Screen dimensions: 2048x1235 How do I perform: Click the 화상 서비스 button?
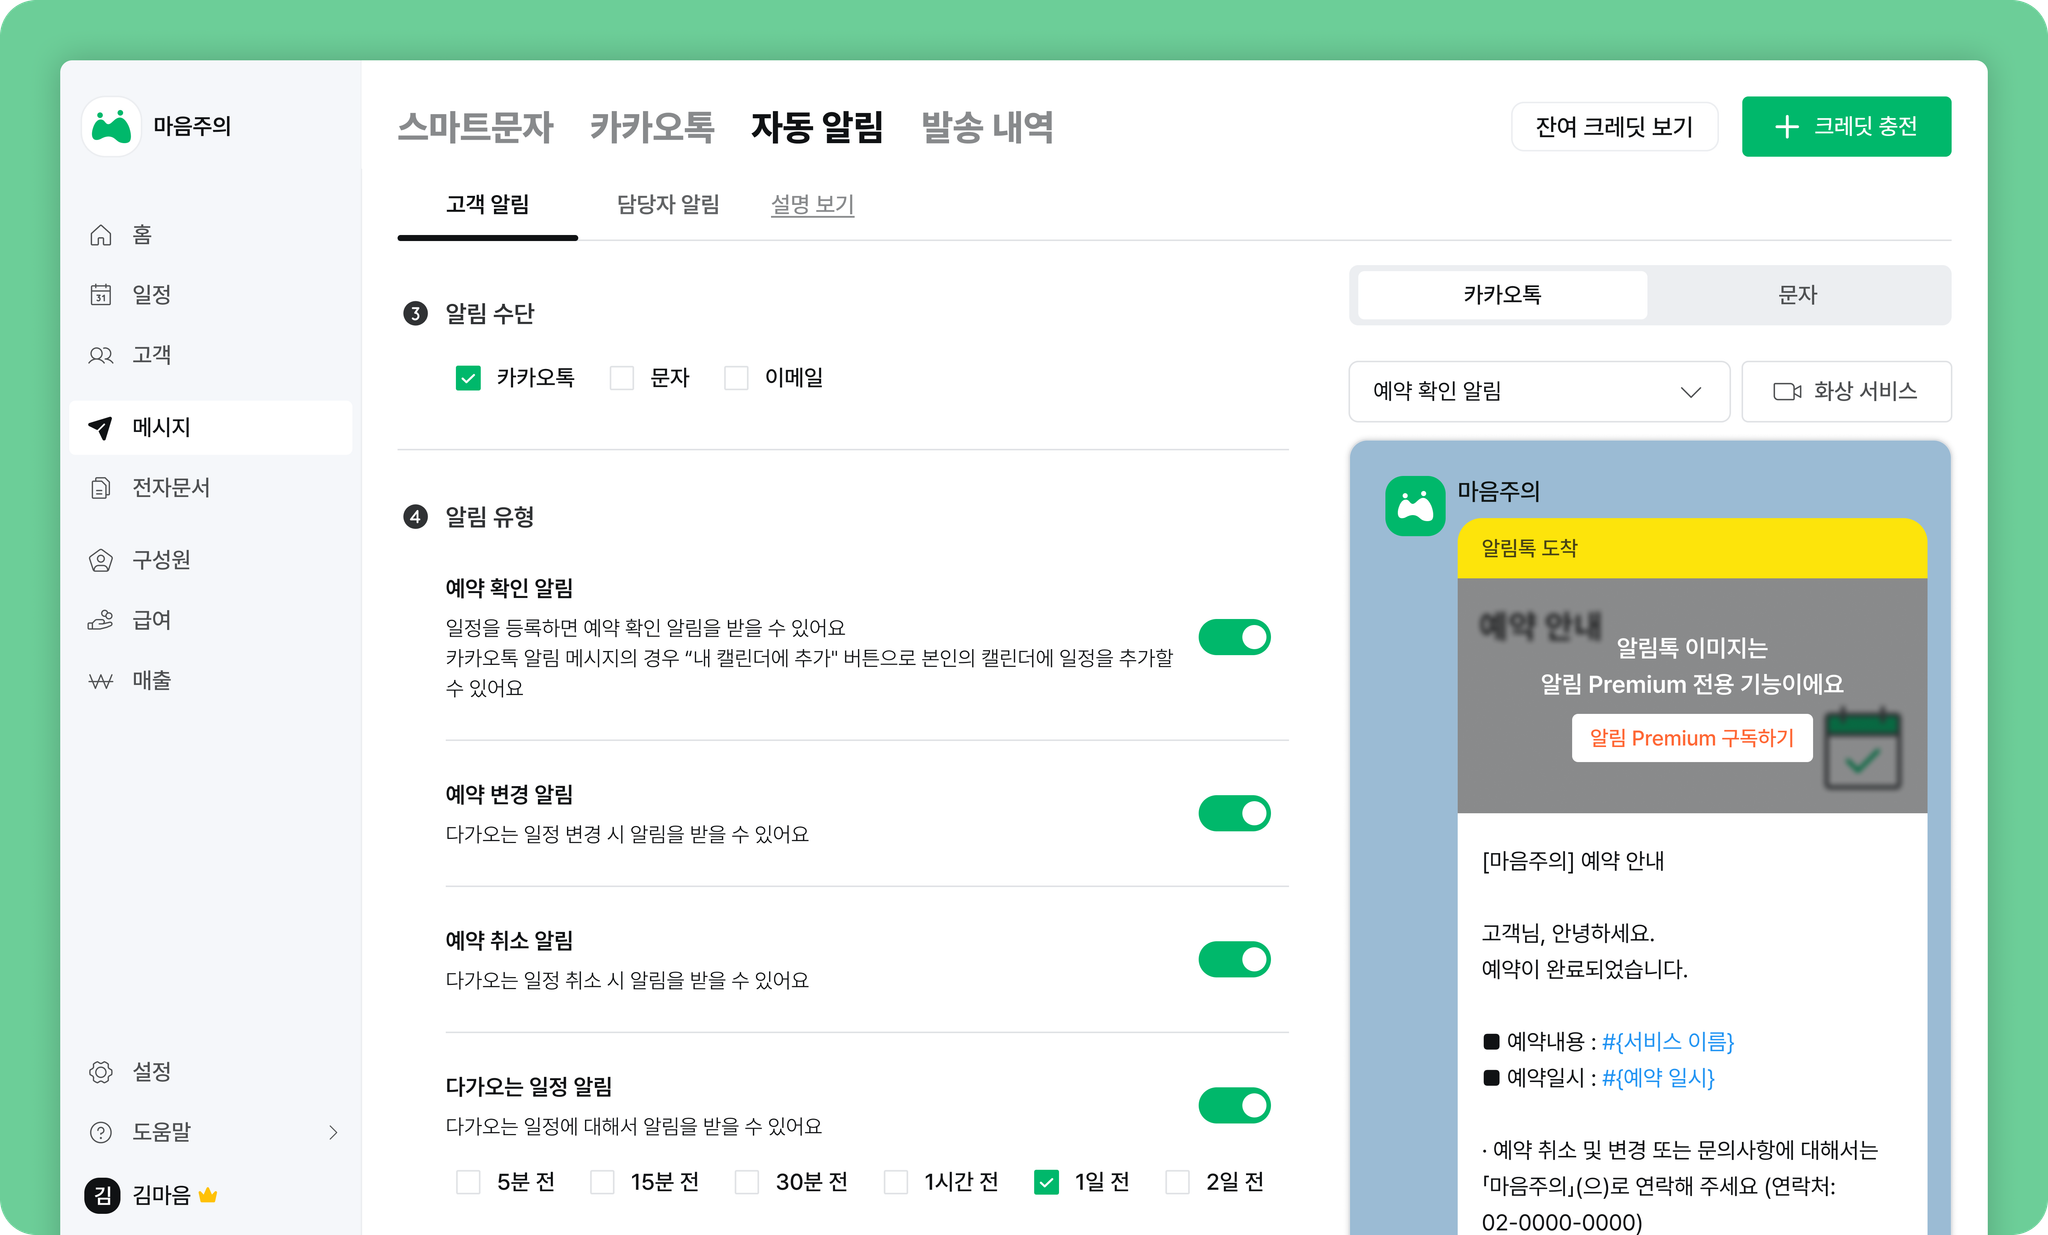pos(1846,391)
